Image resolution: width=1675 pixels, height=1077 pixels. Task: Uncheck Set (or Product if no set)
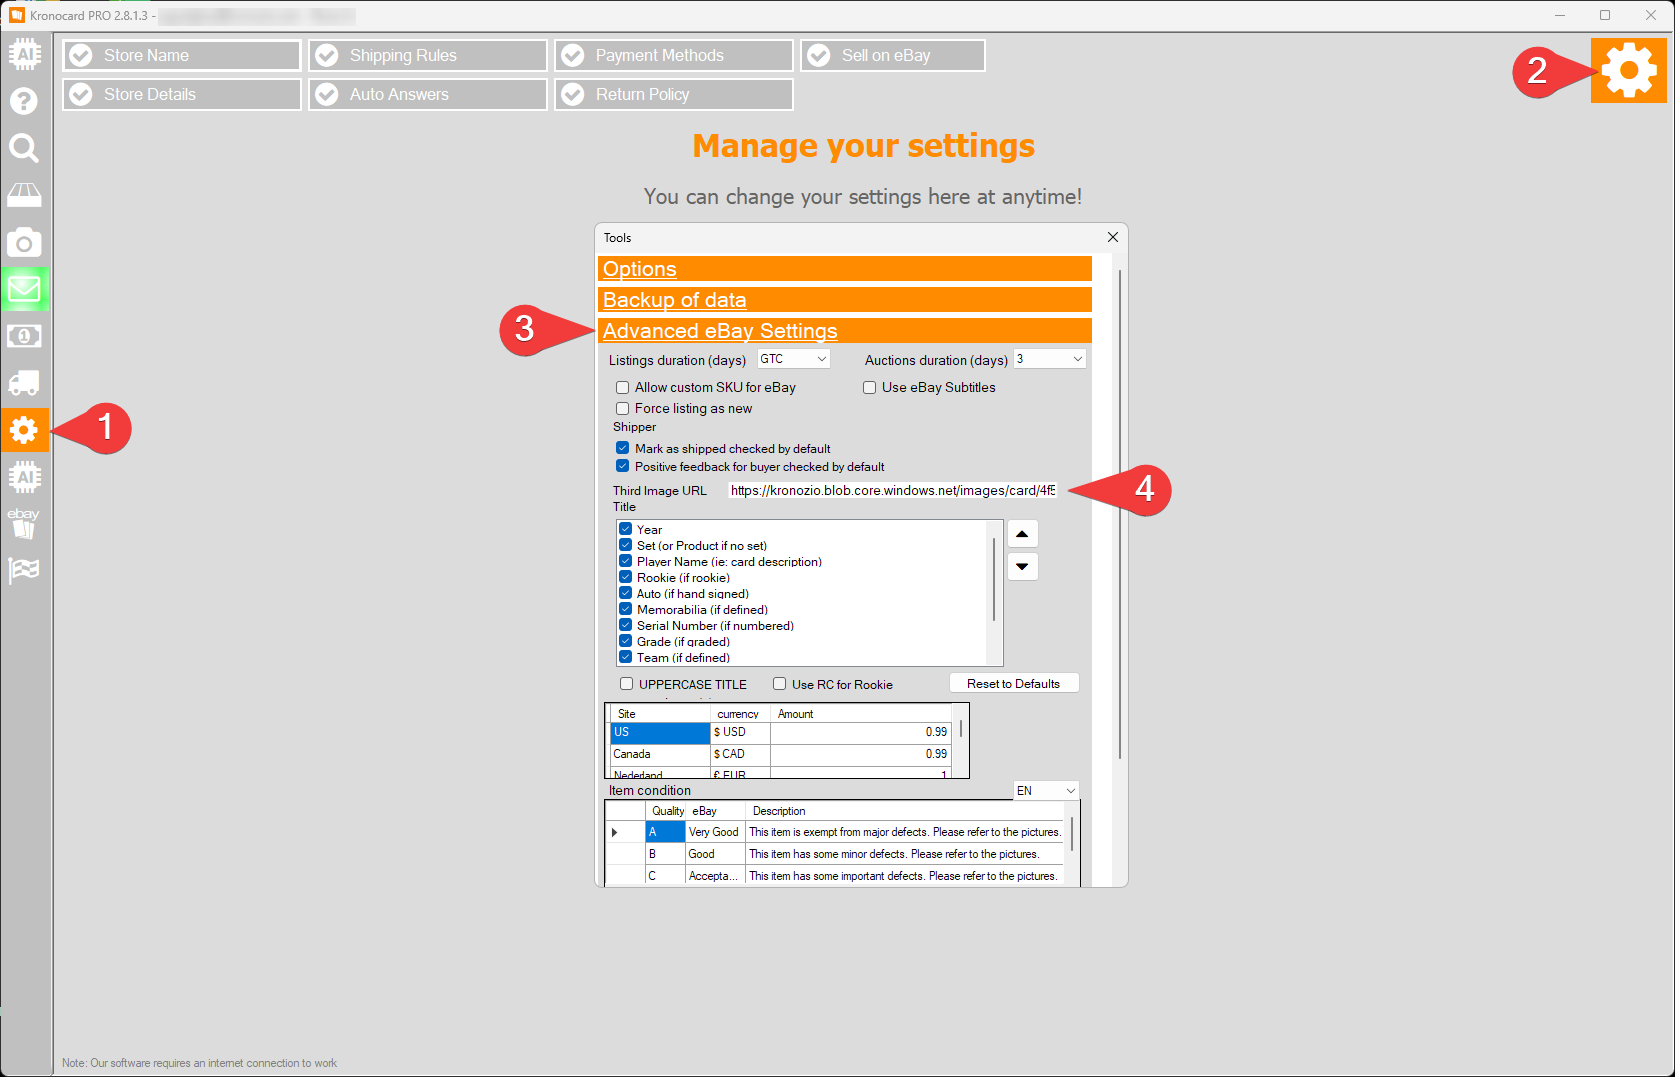[625, 545]
